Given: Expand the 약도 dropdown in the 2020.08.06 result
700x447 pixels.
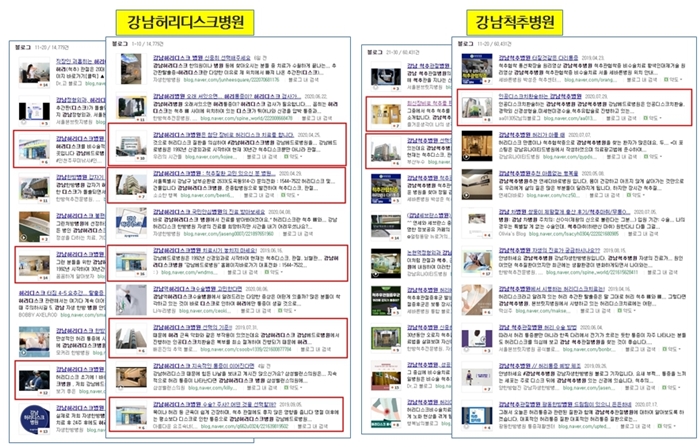Looking at the screenshot, I should 287,310.
